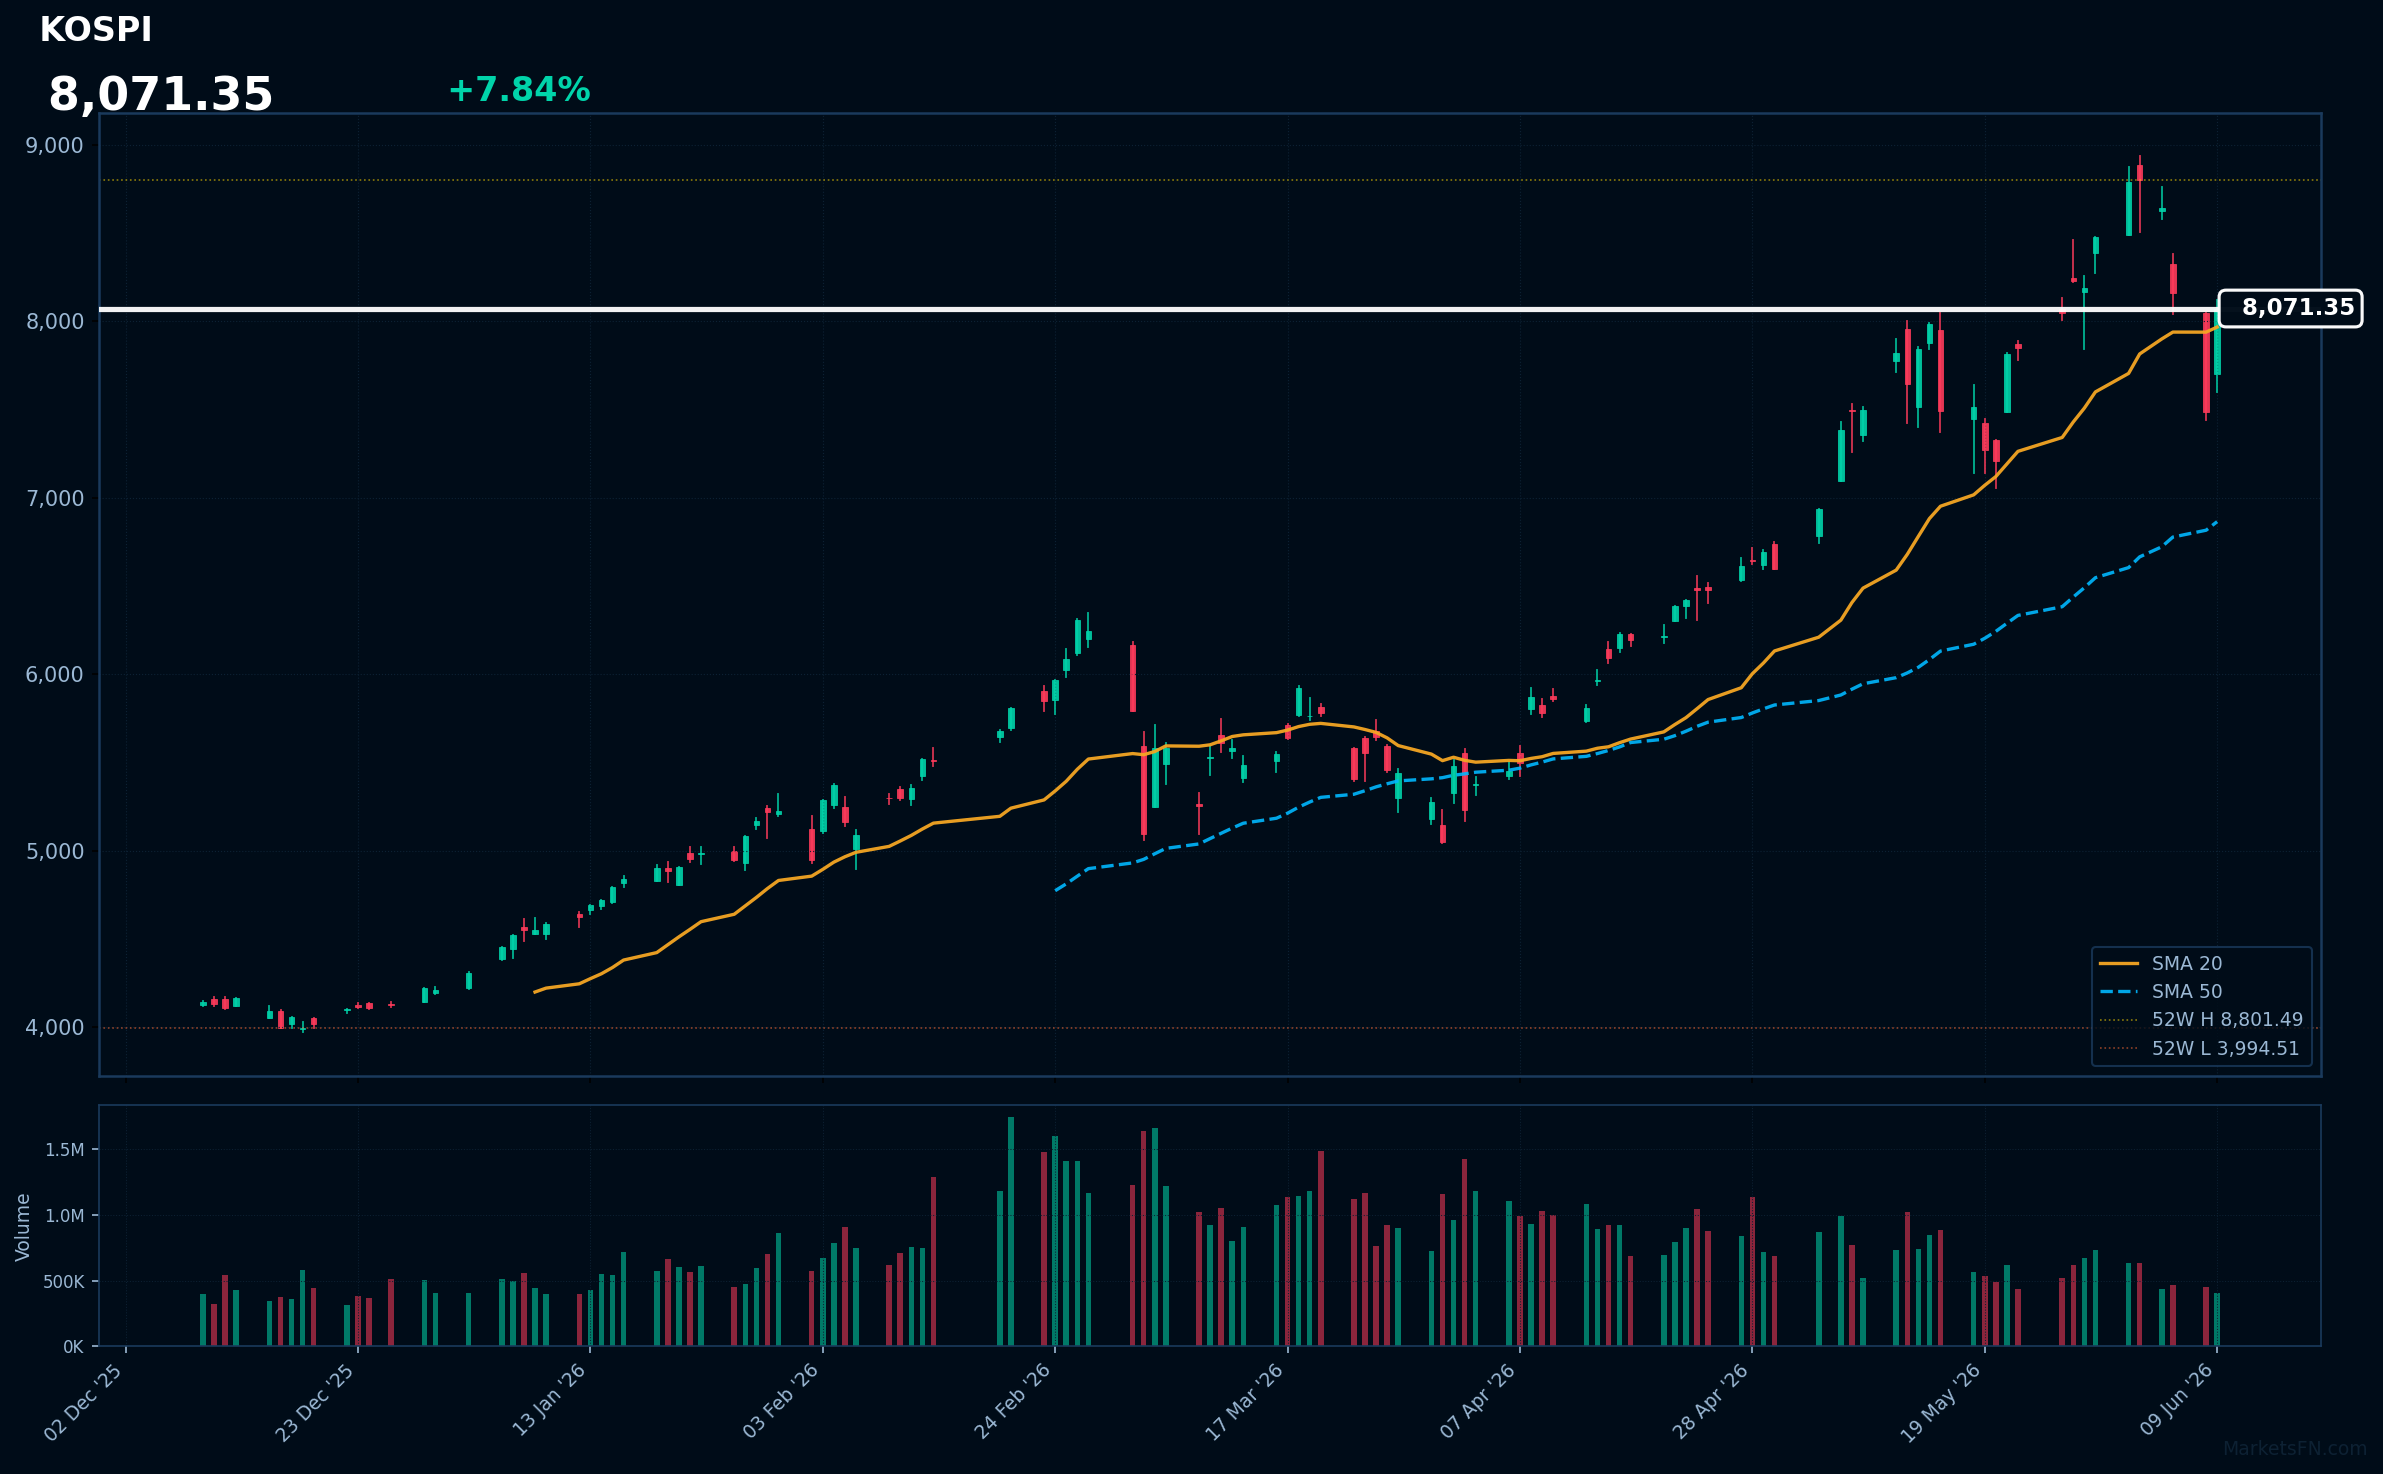
Task: Click the 5,000 price axis label
Action: point(54,852)
